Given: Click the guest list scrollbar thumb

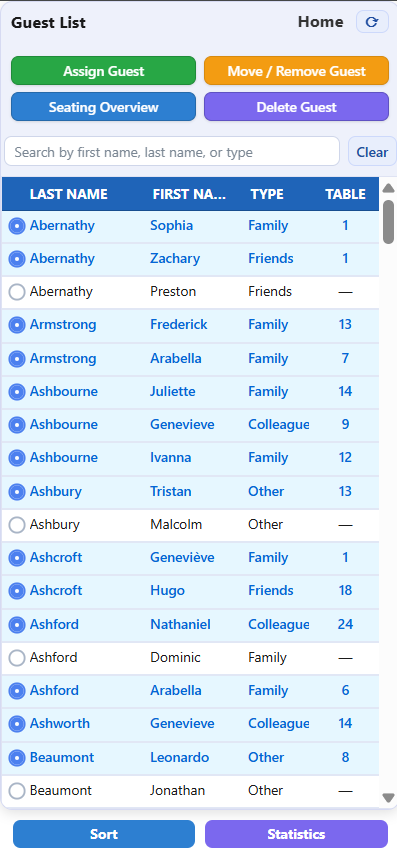Looking at the screenshot, I should click(x=388, y=221).
